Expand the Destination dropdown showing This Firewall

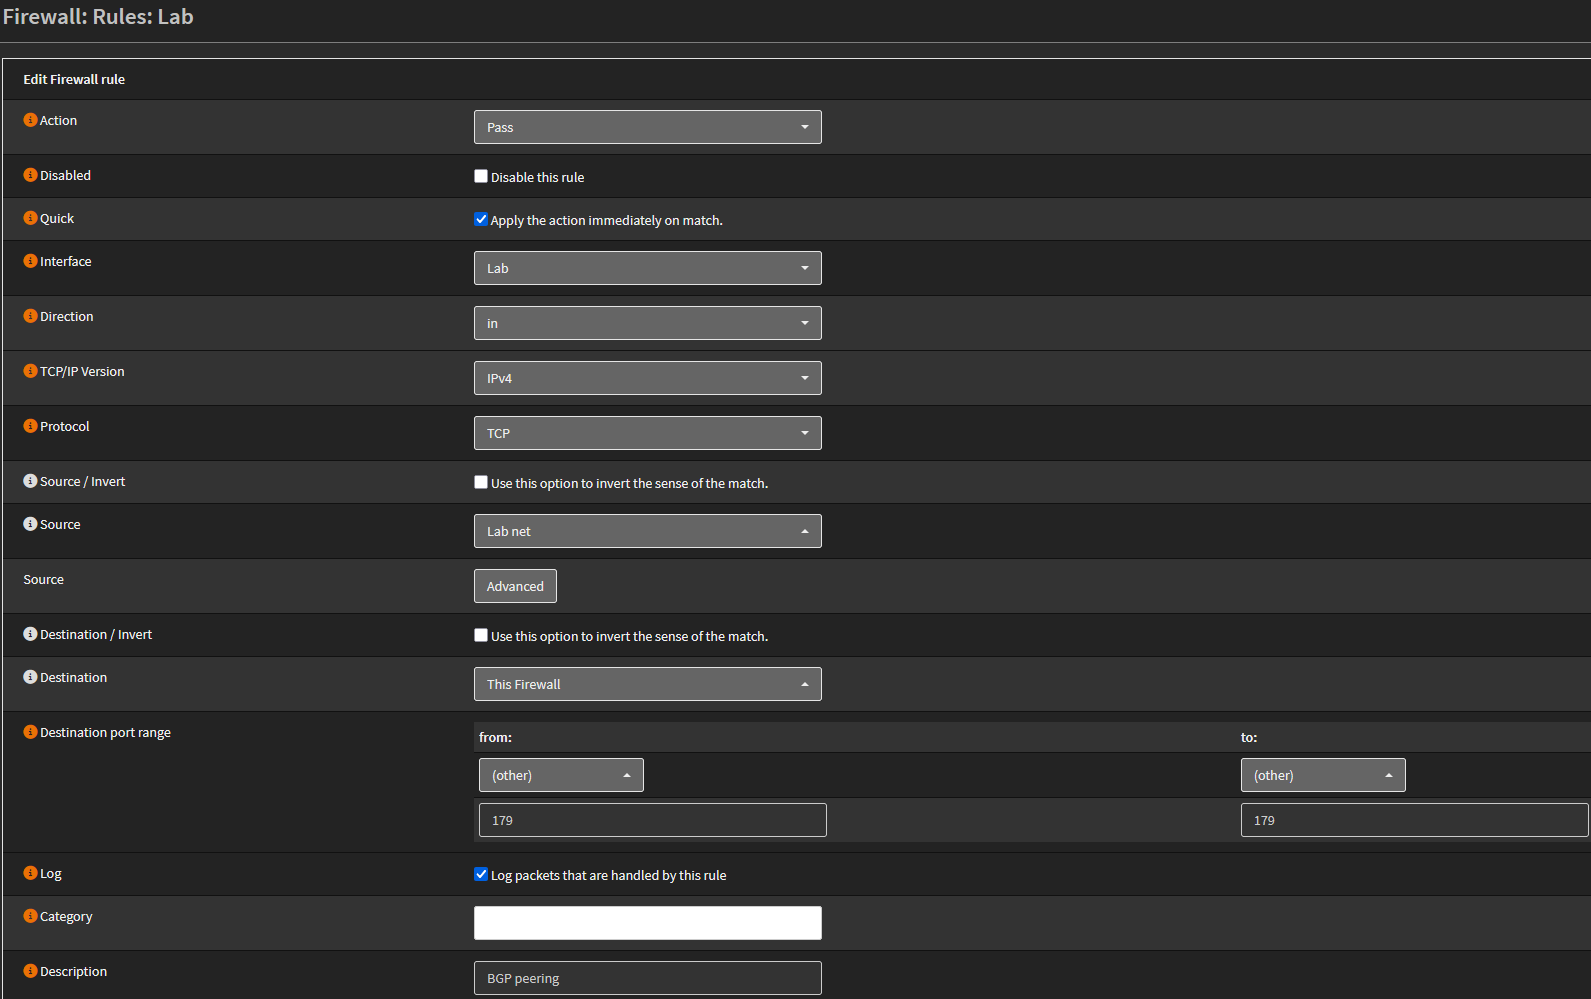(647, 684)
